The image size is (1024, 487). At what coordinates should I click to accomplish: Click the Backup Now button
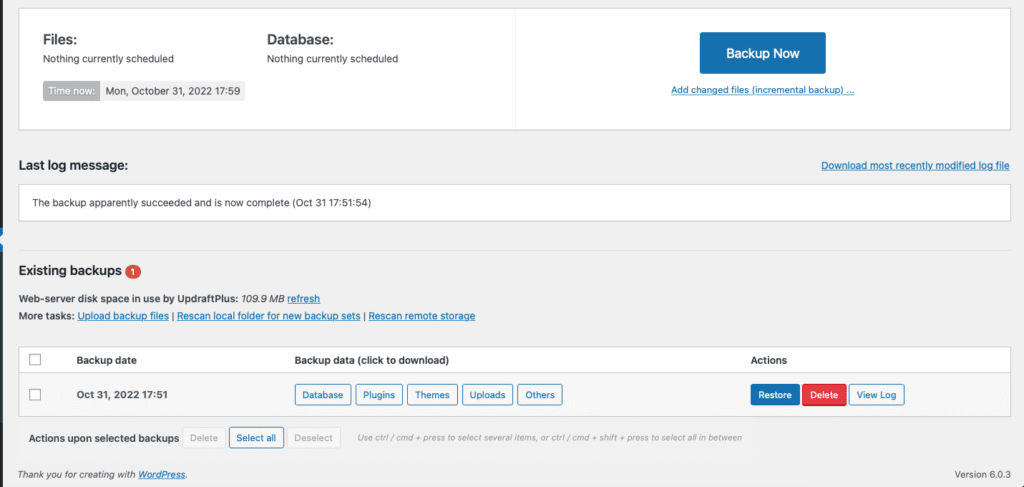point(762,53)
